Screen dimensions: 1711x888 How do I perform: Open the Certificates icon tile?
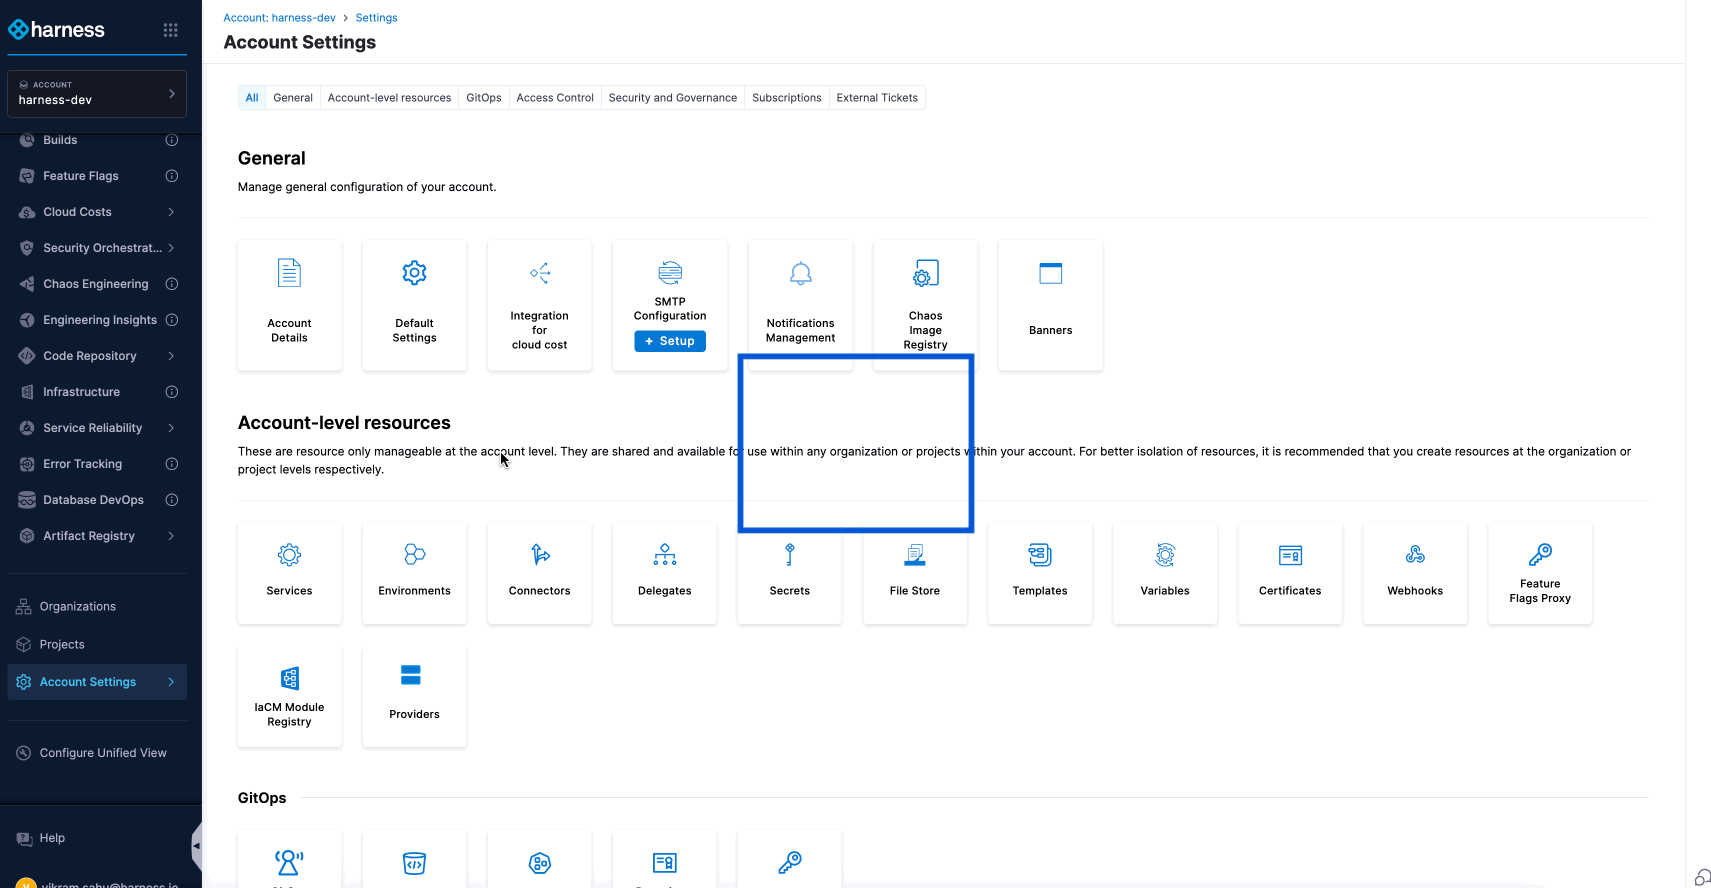click(x=1290, y=555)
